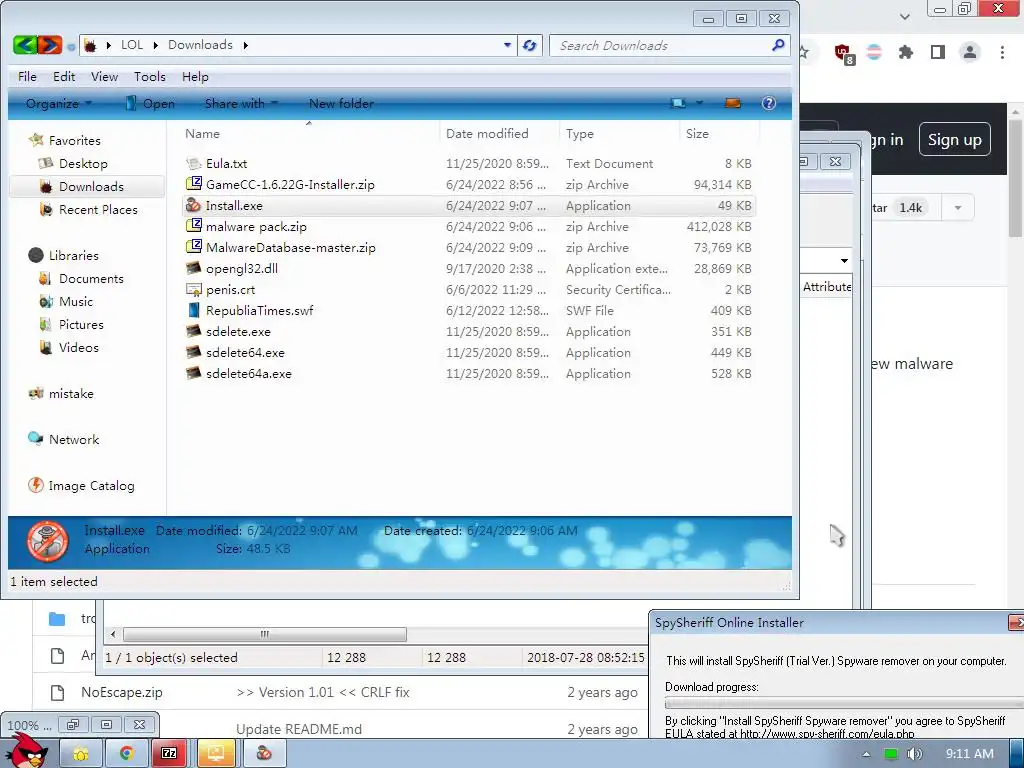Image resolution: width=1024 pixels, height=768 pixels.
Task: Open the Organize dropdown
Action: coord(59,103)
